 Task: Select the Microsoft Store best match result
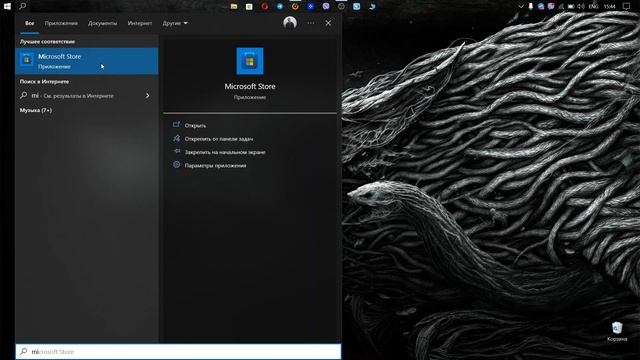point(87,61)
